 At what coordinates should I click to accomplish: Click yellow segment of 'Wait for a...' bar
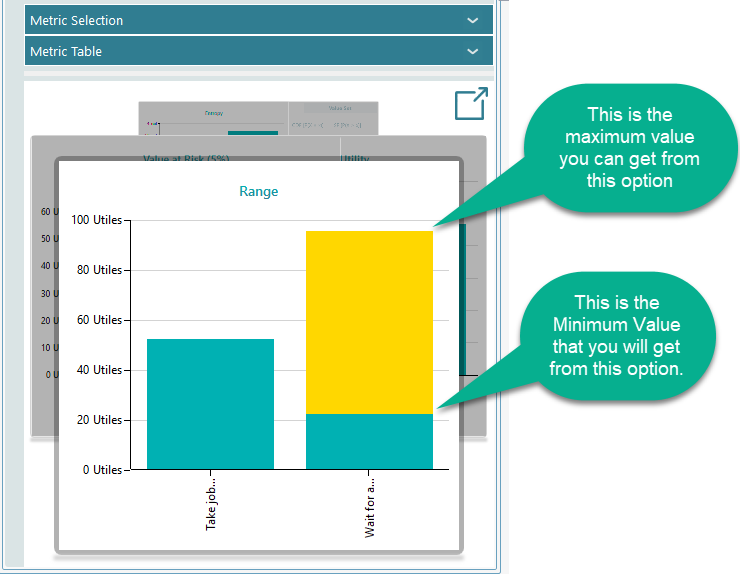point(369,322)
